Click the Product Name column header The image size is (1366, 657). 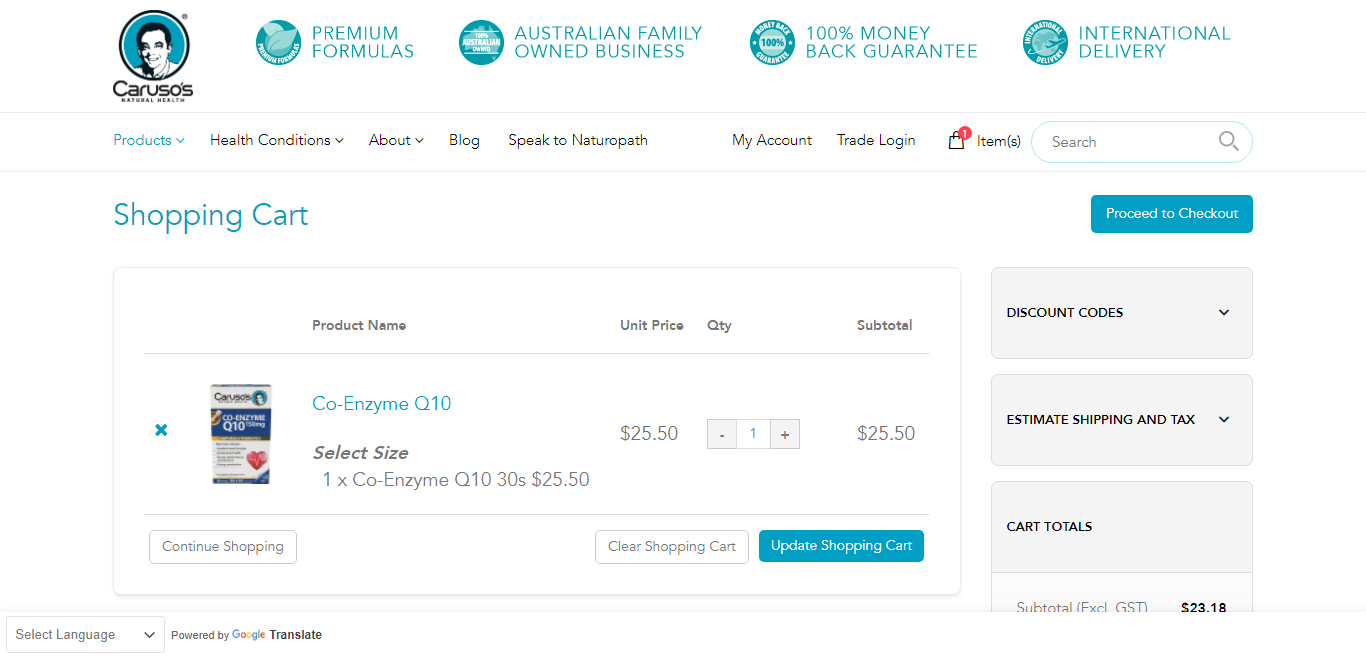tap(359, 325)
